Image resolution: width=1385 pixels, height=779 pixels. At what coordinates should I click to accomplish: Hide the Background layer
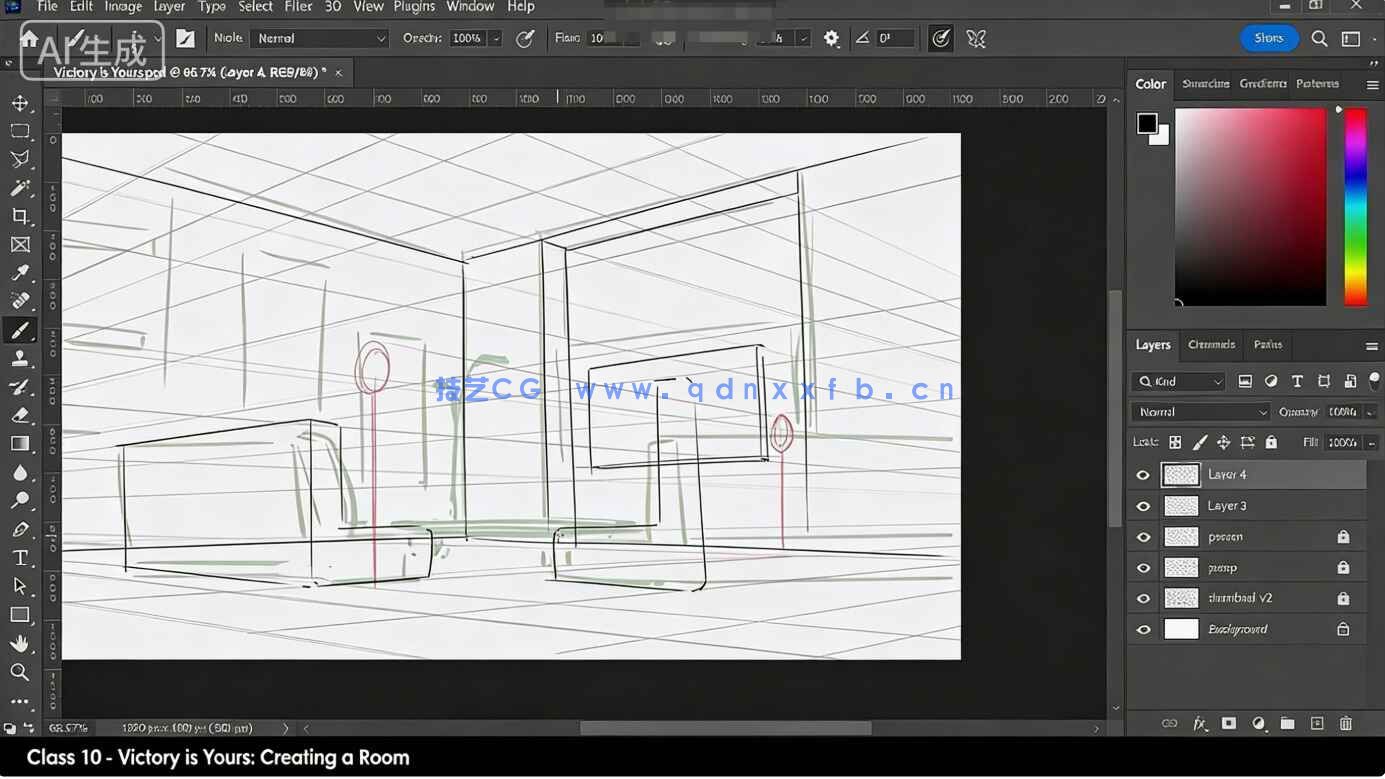1143,630
